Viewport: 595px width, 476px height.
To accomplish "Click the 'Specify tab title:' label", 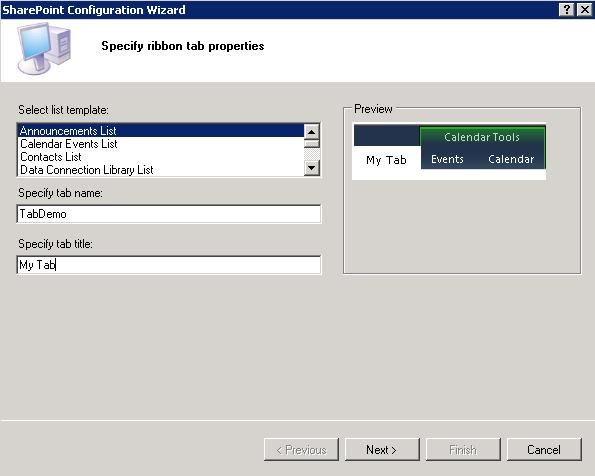I will click(x=55, y=244).
